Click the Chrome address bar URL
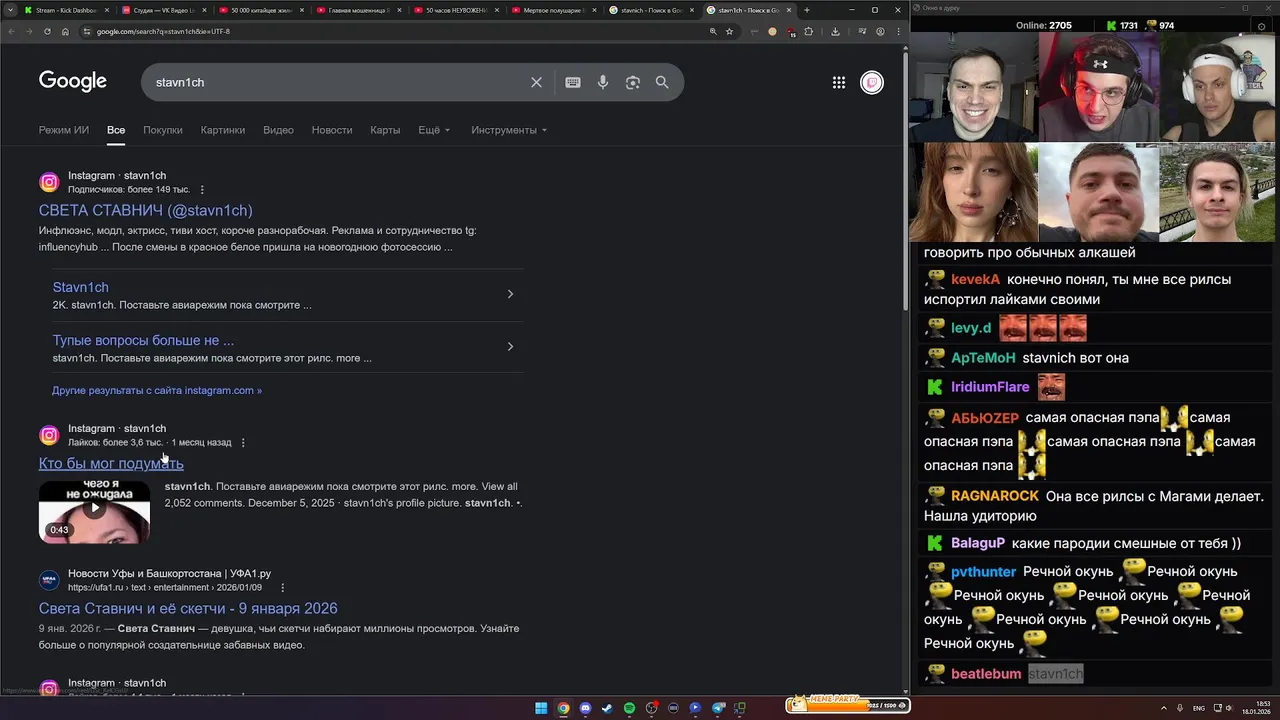 (163, 31)
